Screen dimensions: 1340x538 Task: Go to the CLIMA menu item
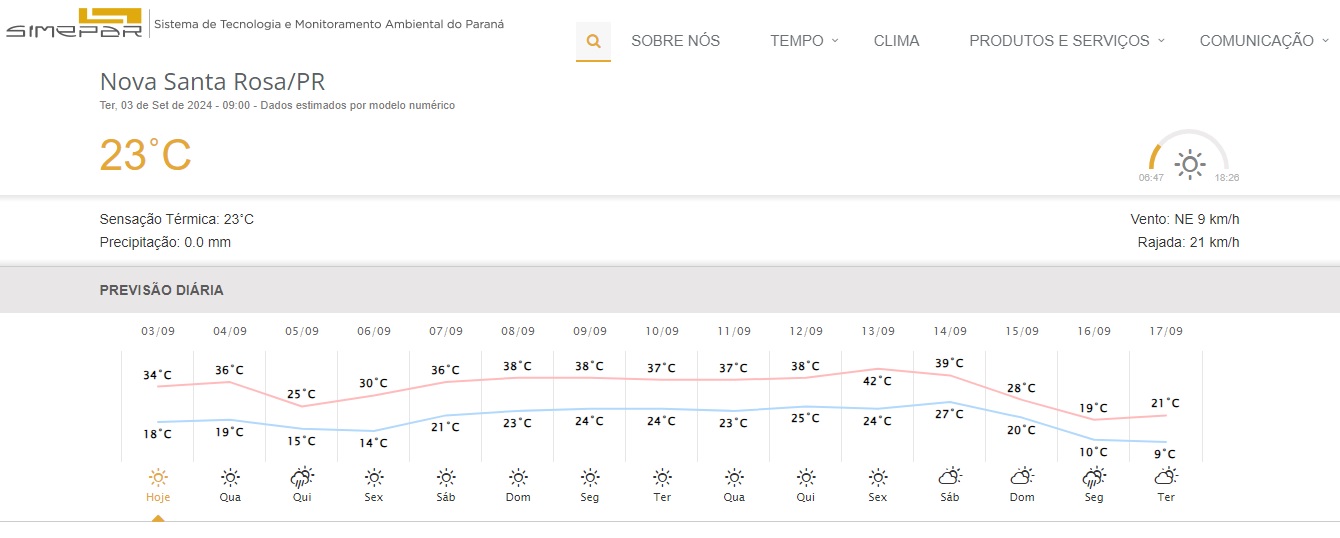click(x=896, y=41)
